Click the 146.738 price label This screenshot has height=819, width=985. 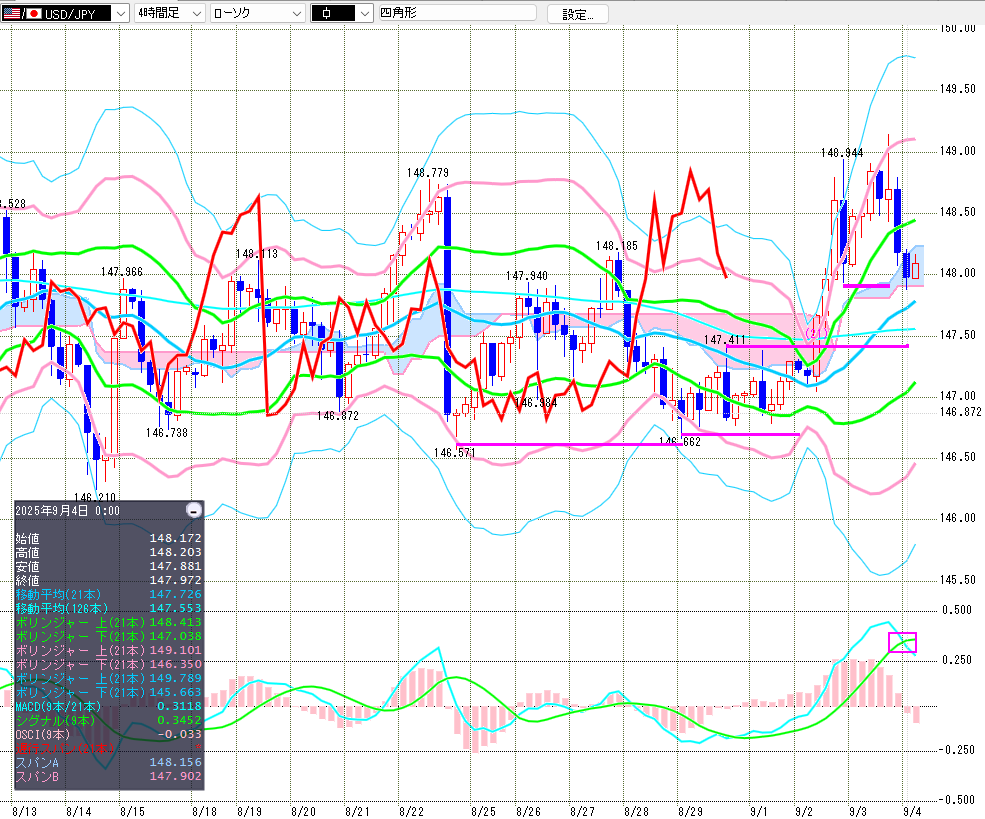coord(166,433)
